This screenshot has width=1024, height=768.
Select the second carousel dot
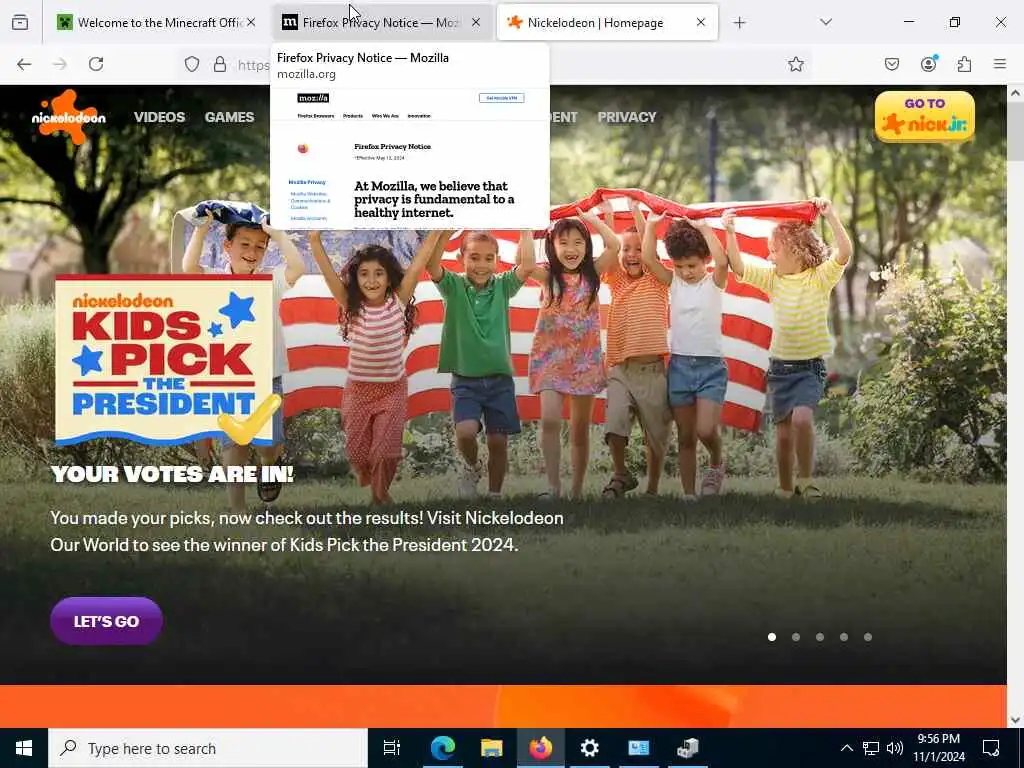pyautogui.click(x=796, y=637)
